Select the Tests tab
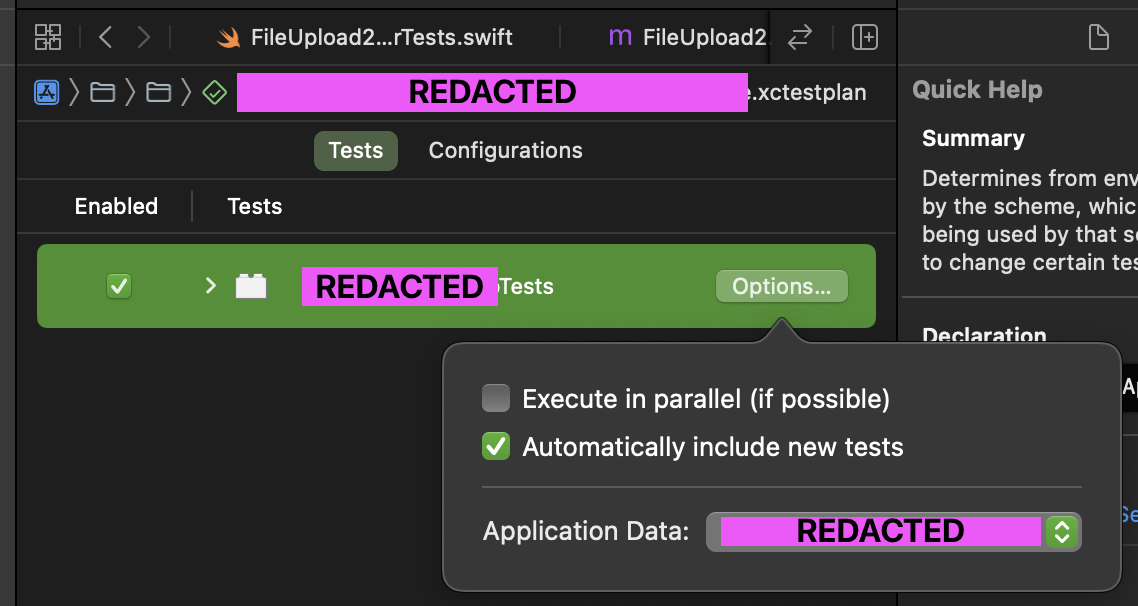This screenshot has height=606, width=1138. tap(356, 150)
